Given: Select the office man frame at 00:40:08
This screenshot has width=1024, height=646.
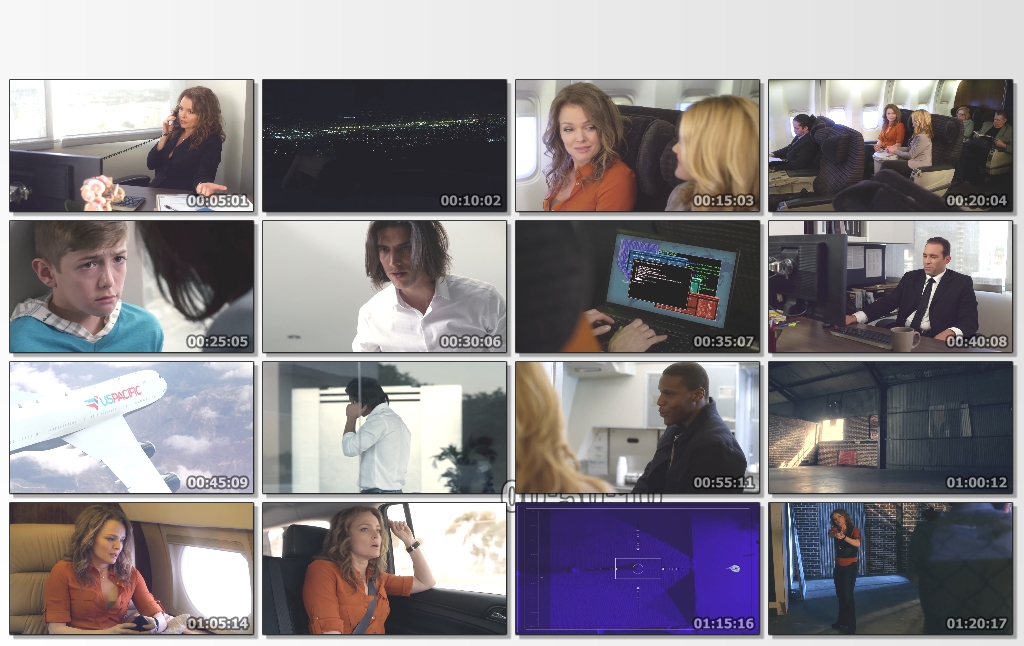Looking at the screenshot, I should [891, 286].
